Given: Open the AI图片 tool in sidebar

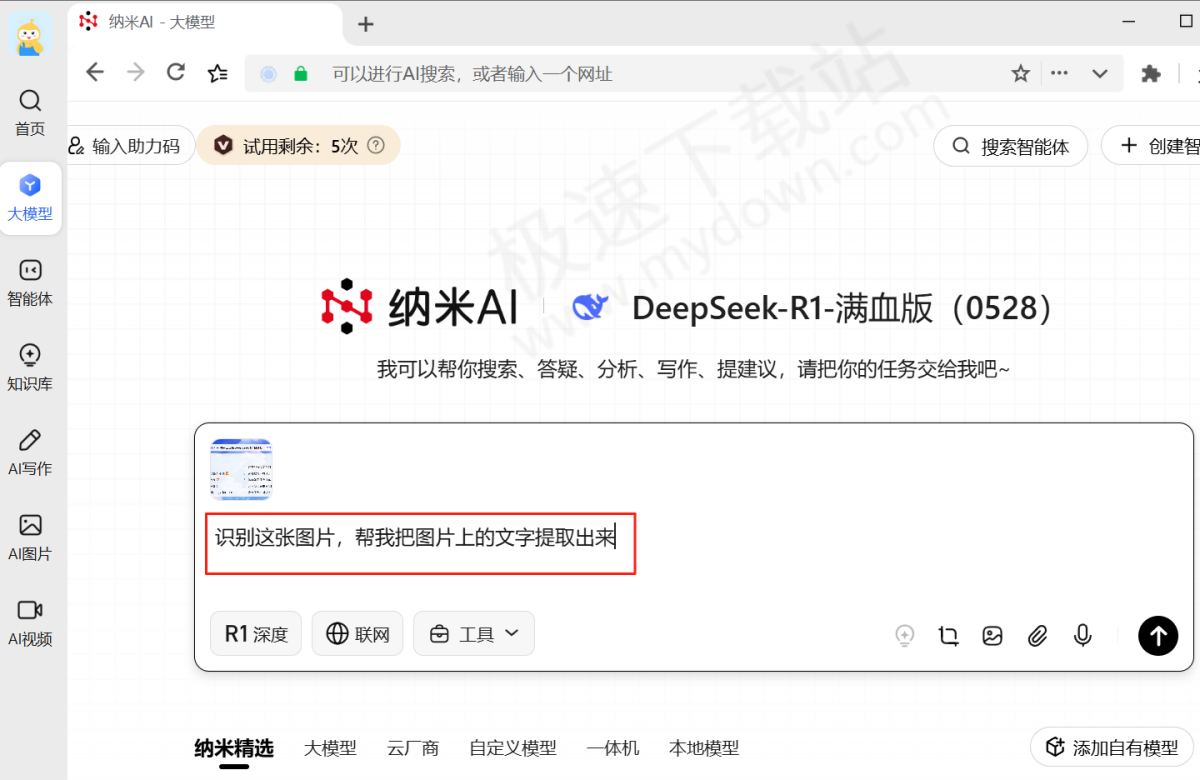Looking at the screenshot, I should (30, 536).
